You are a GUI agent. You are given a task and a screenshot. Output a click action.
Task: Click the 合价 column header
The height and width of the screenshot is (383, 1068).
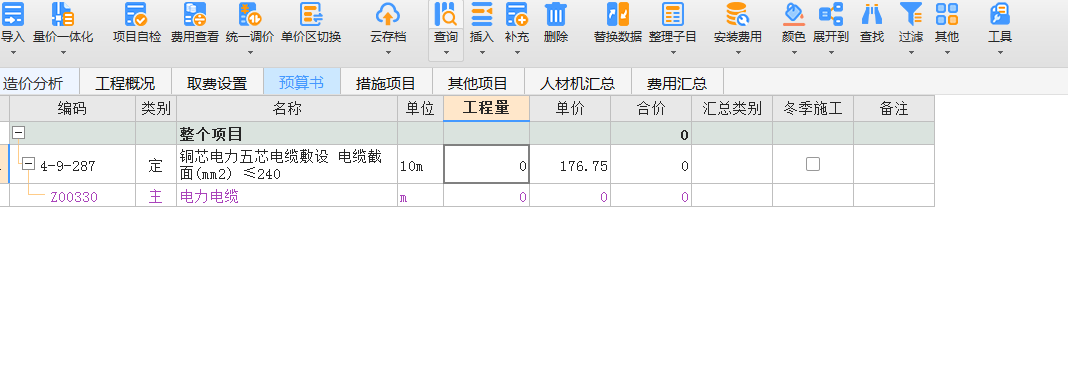[x=651, y=108]
